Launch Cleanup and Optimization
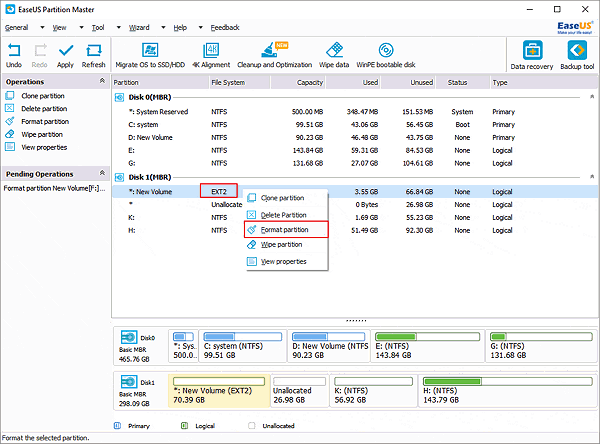The width and height of the screenshot is (600, 444). point(274,56)
